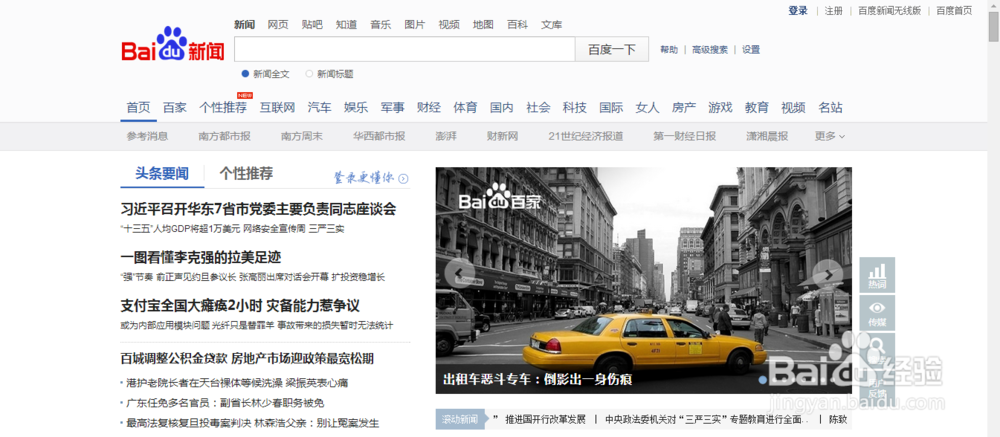
Task: Go to the 娱乐 news section
Action: 356,108
